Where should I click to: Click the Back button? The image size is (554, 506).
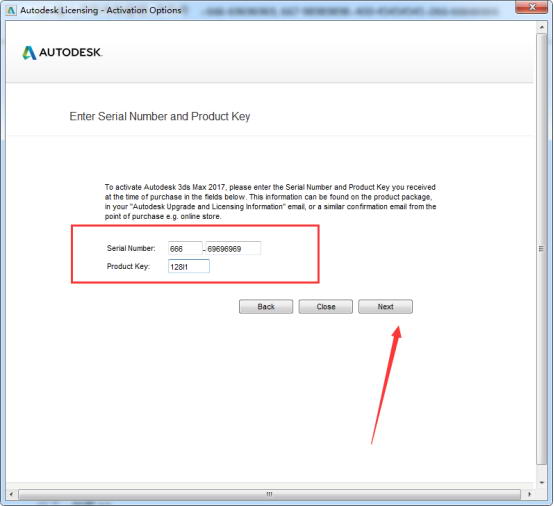(266, 306)
